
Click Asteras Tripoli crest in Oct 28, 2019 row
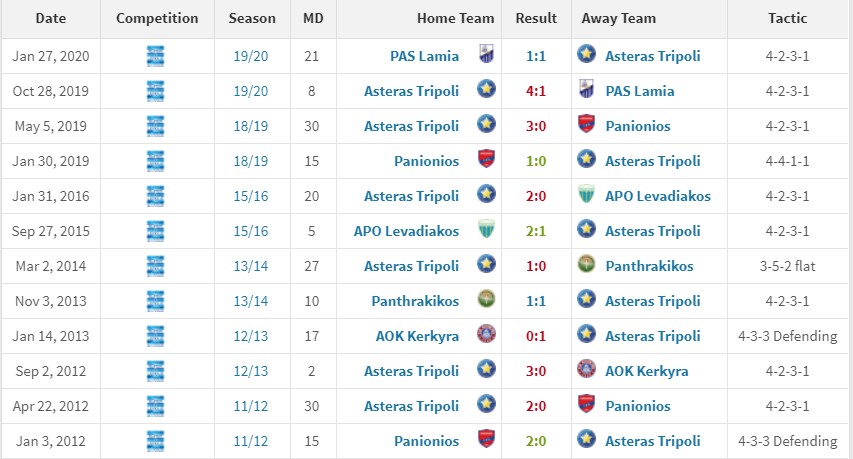click(485, 91)
